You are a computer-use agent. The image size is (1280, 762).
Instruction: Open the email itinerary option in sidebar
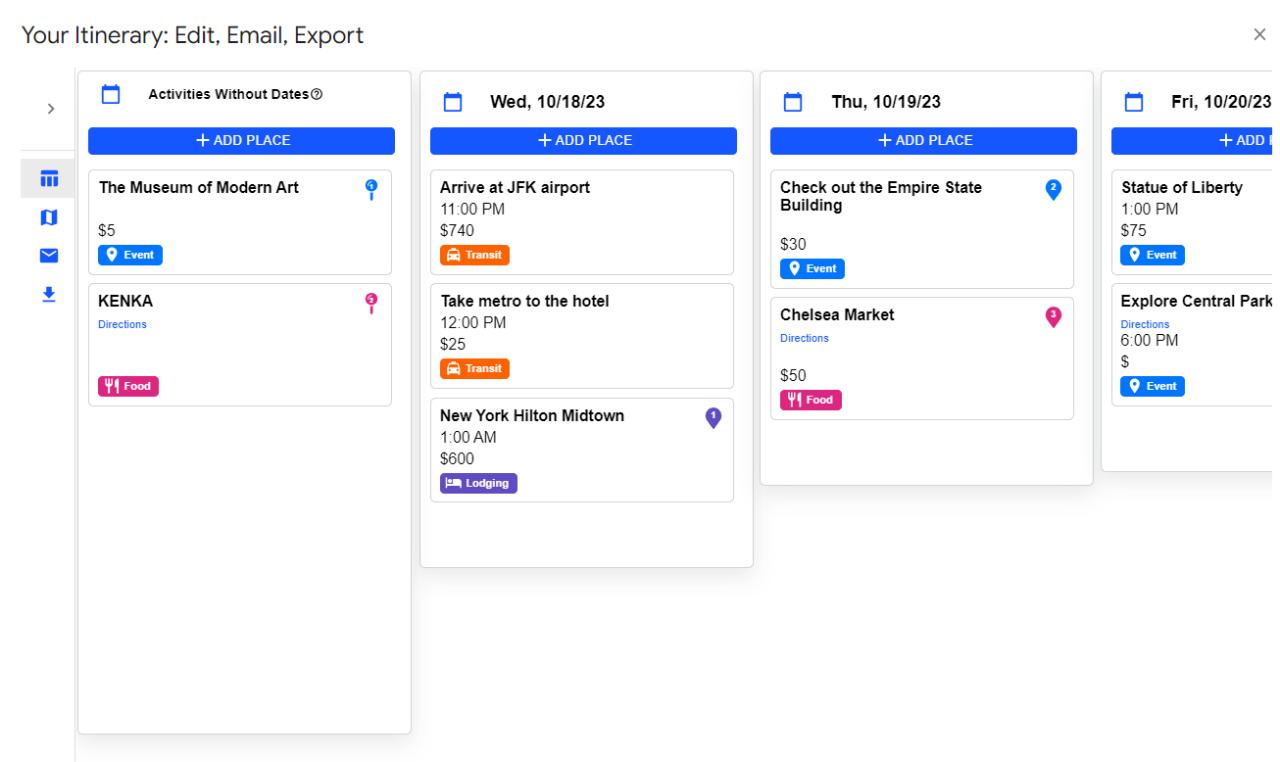[48, 255]
